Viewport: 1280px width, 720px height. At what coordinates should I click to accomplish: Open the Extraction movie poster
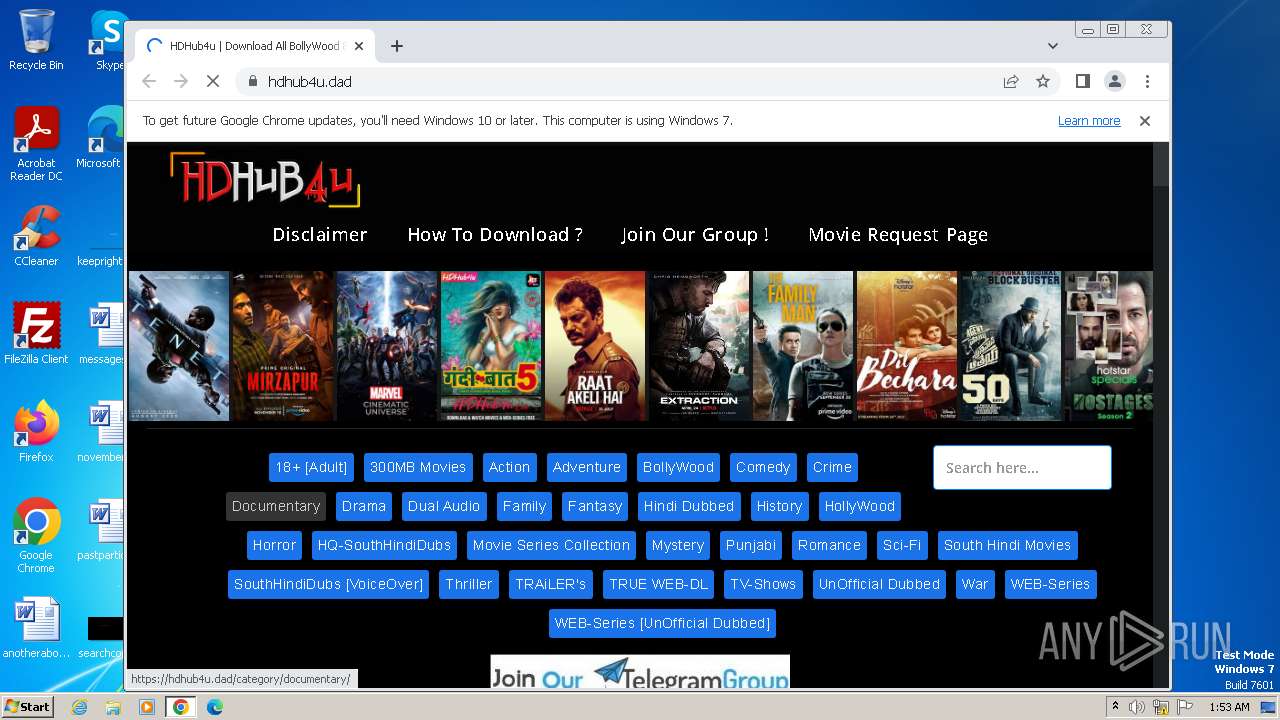(699, 346)
